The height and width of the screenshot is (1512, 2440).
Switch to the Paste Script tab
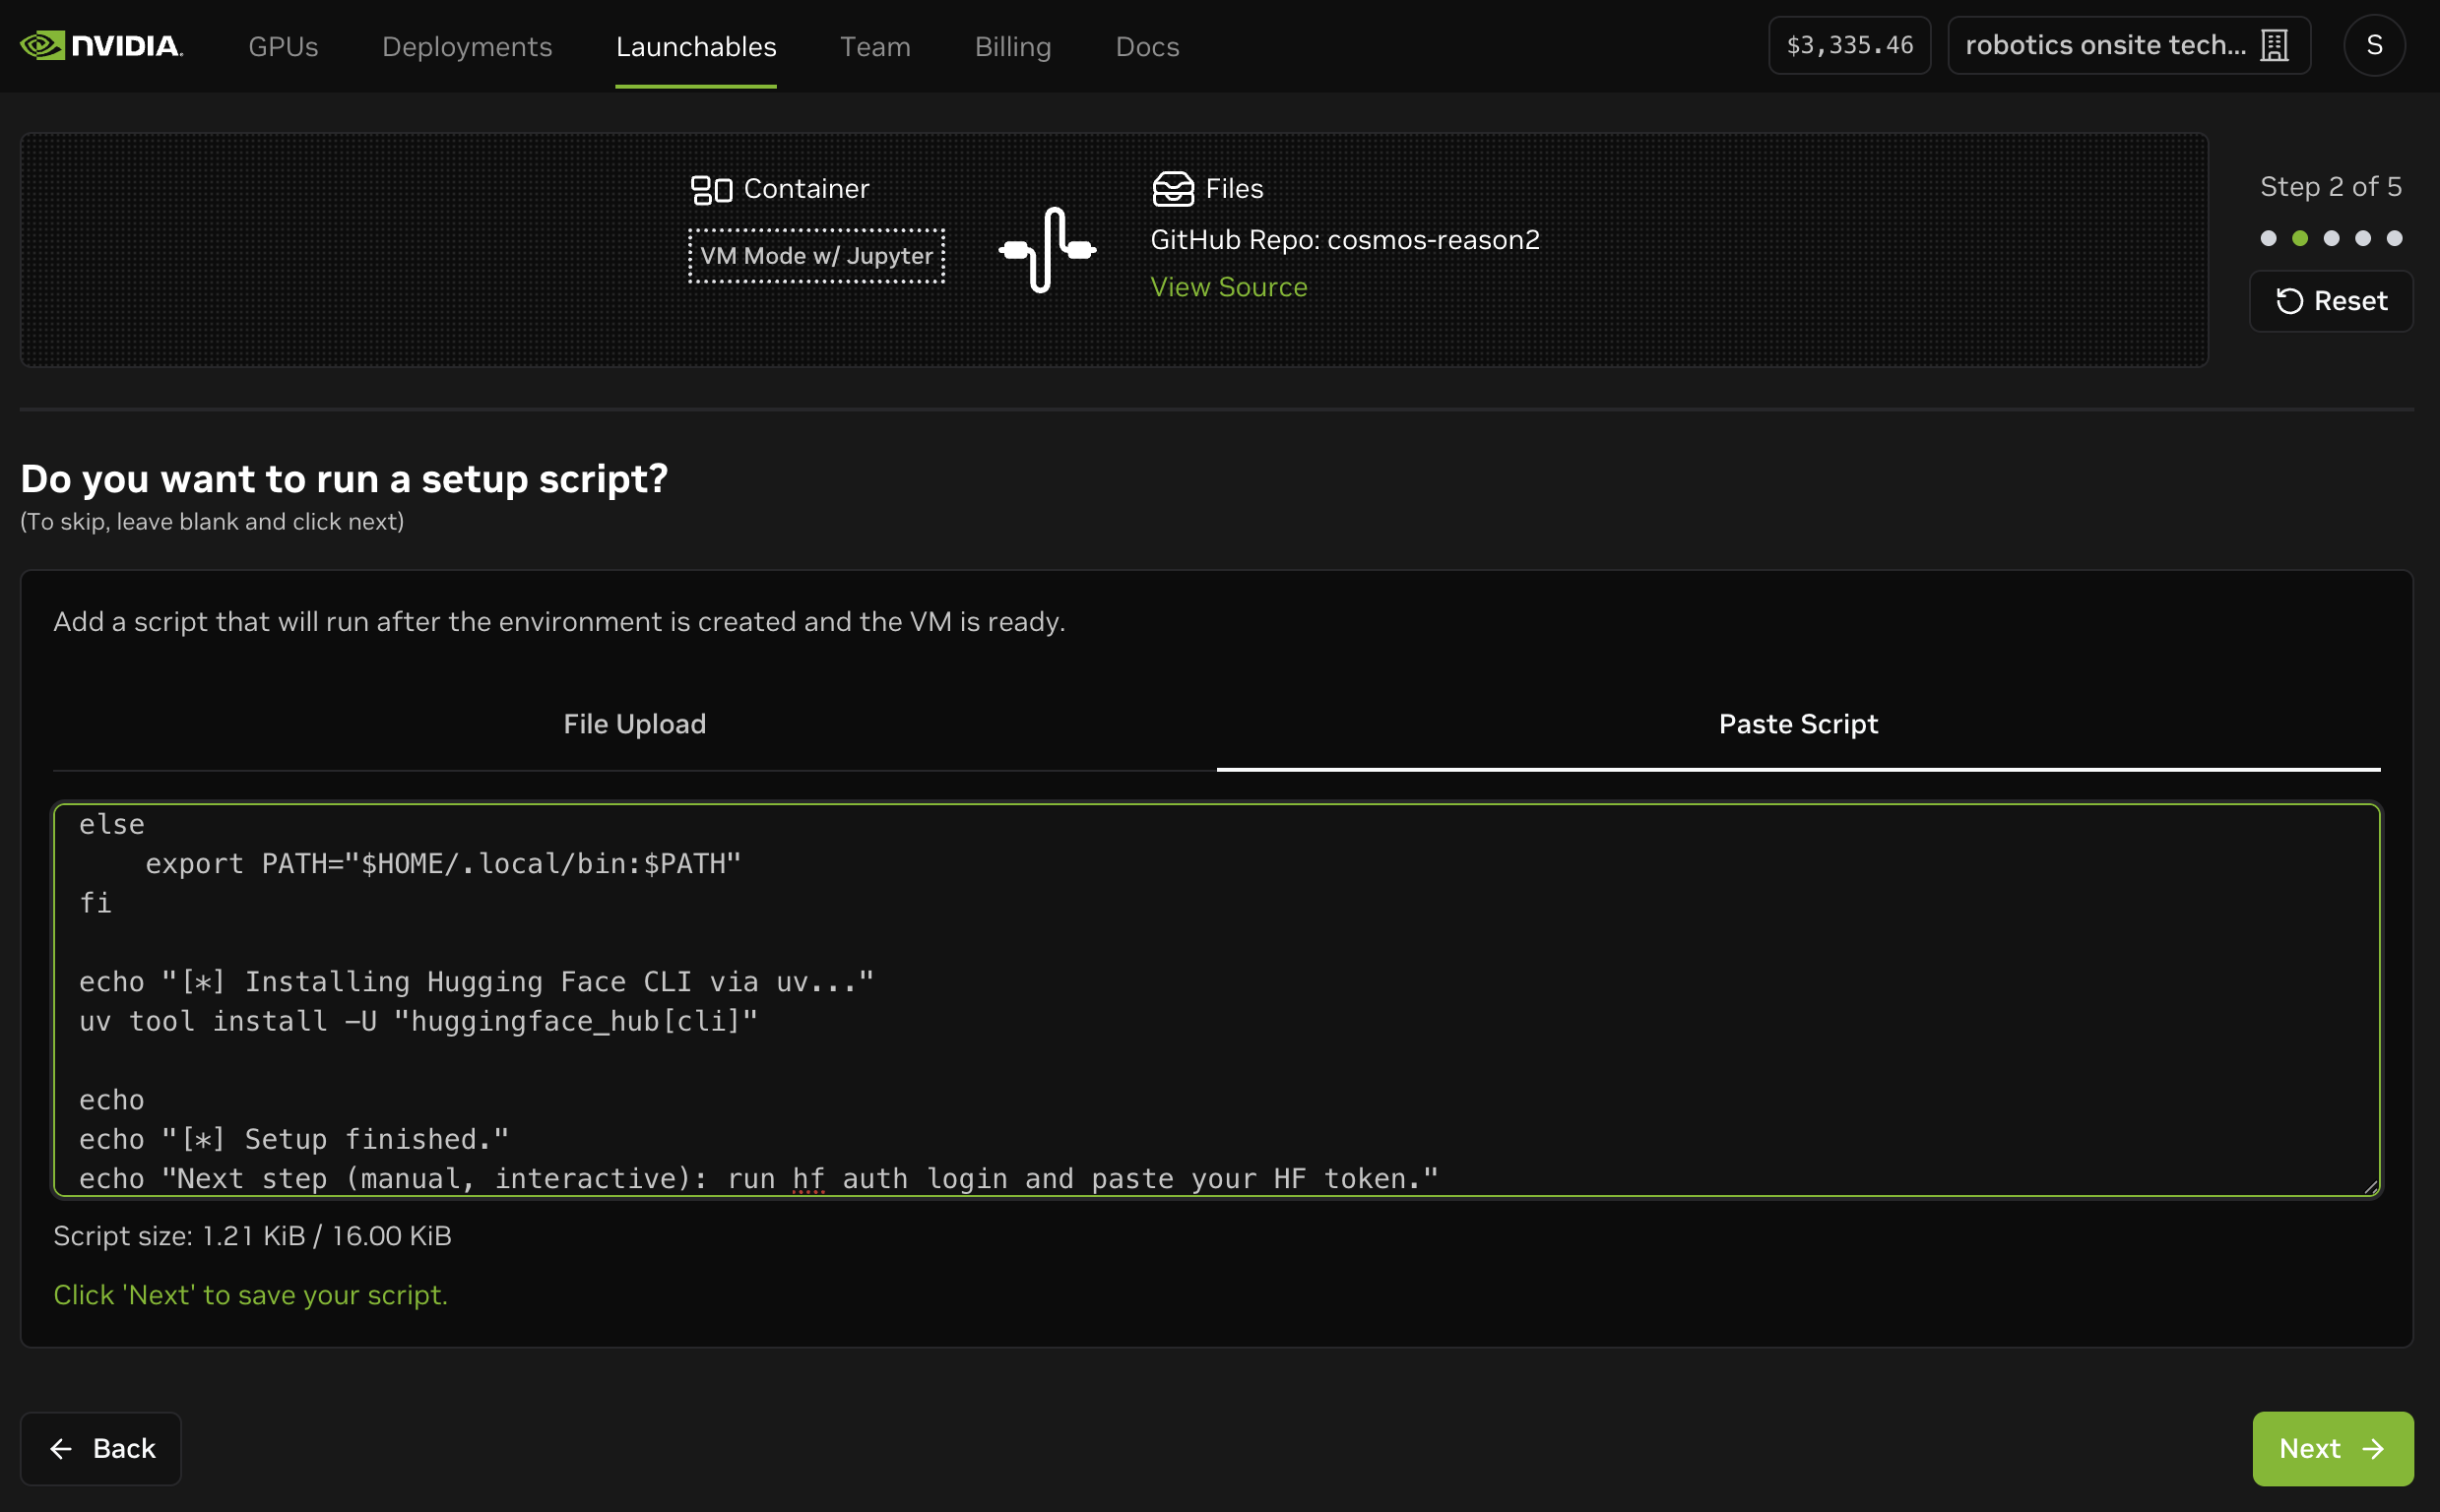[x=1797, y=723]
